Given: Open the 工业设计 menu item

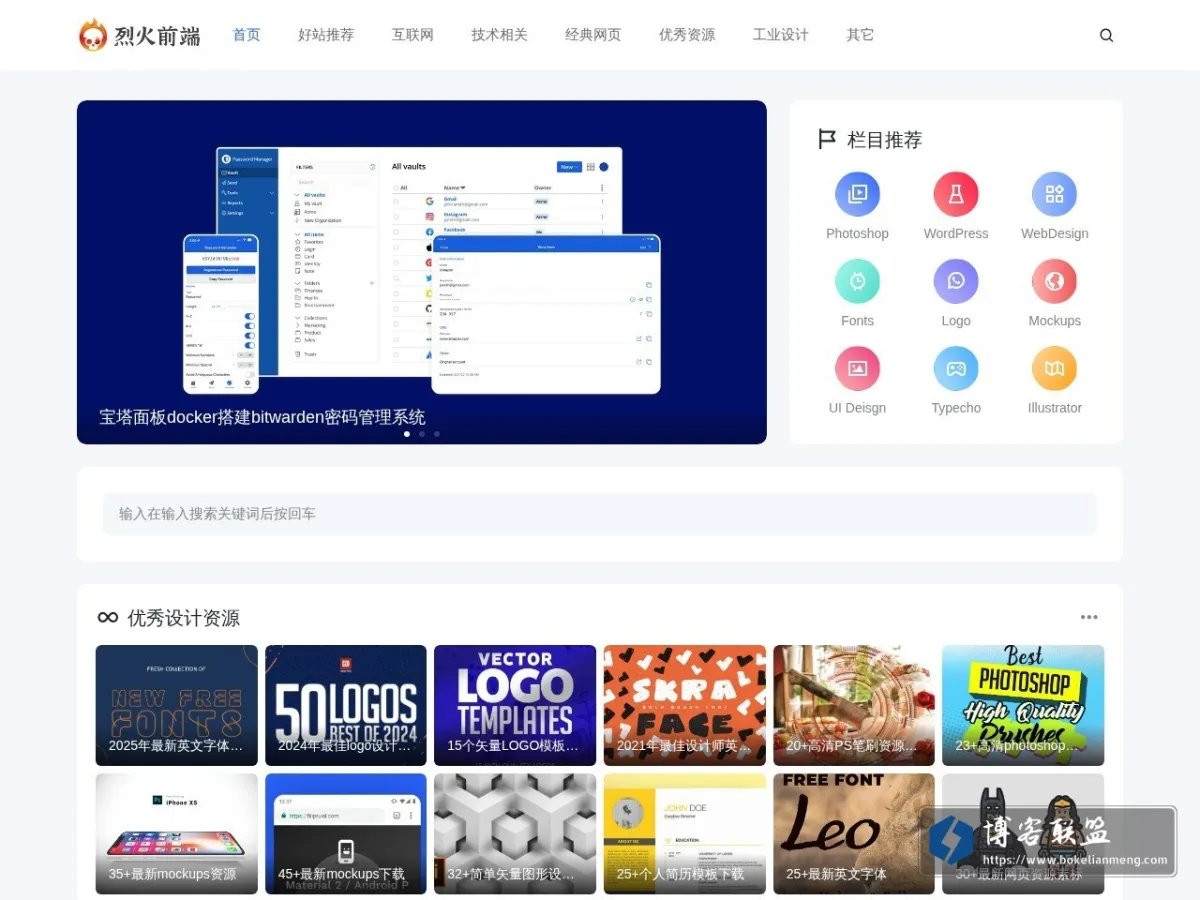Looking at the screenshot, I should (x=781, y=35).
